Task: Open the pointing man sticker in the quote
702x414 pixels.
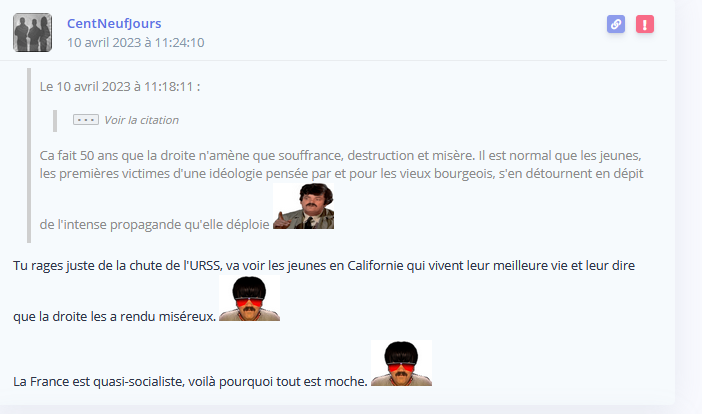Action: [304, 206]
